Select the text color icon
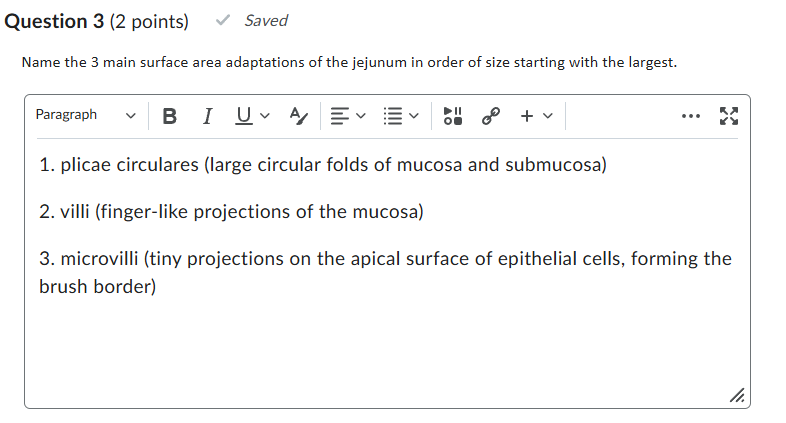 click(x=299, y=116)
